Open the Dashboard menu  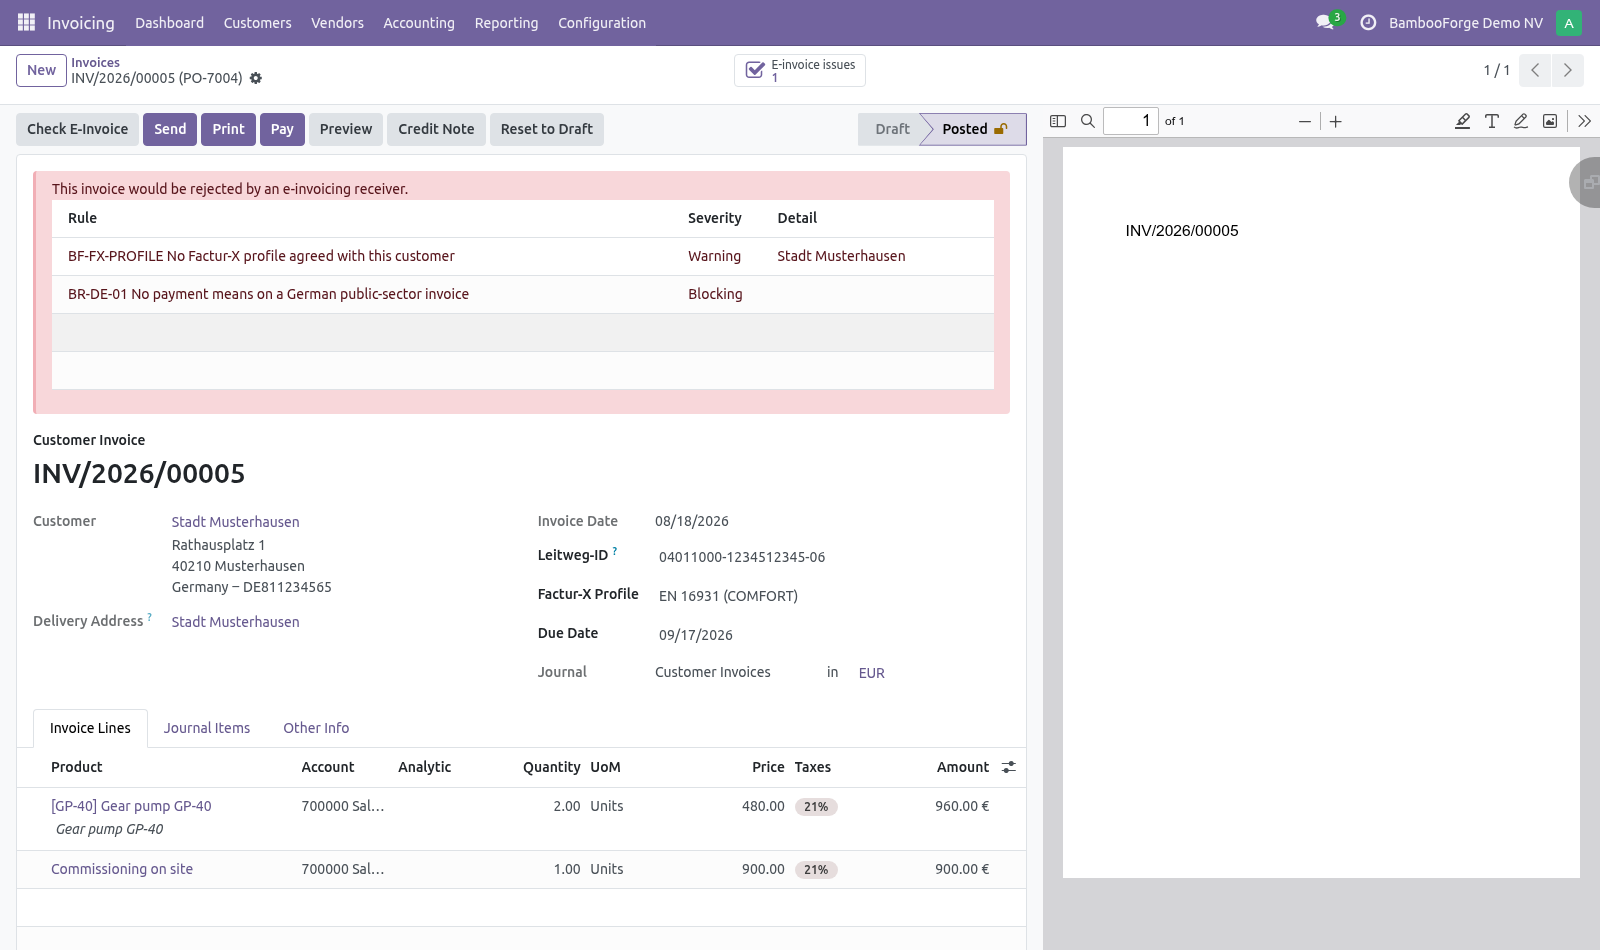[170, 22]
